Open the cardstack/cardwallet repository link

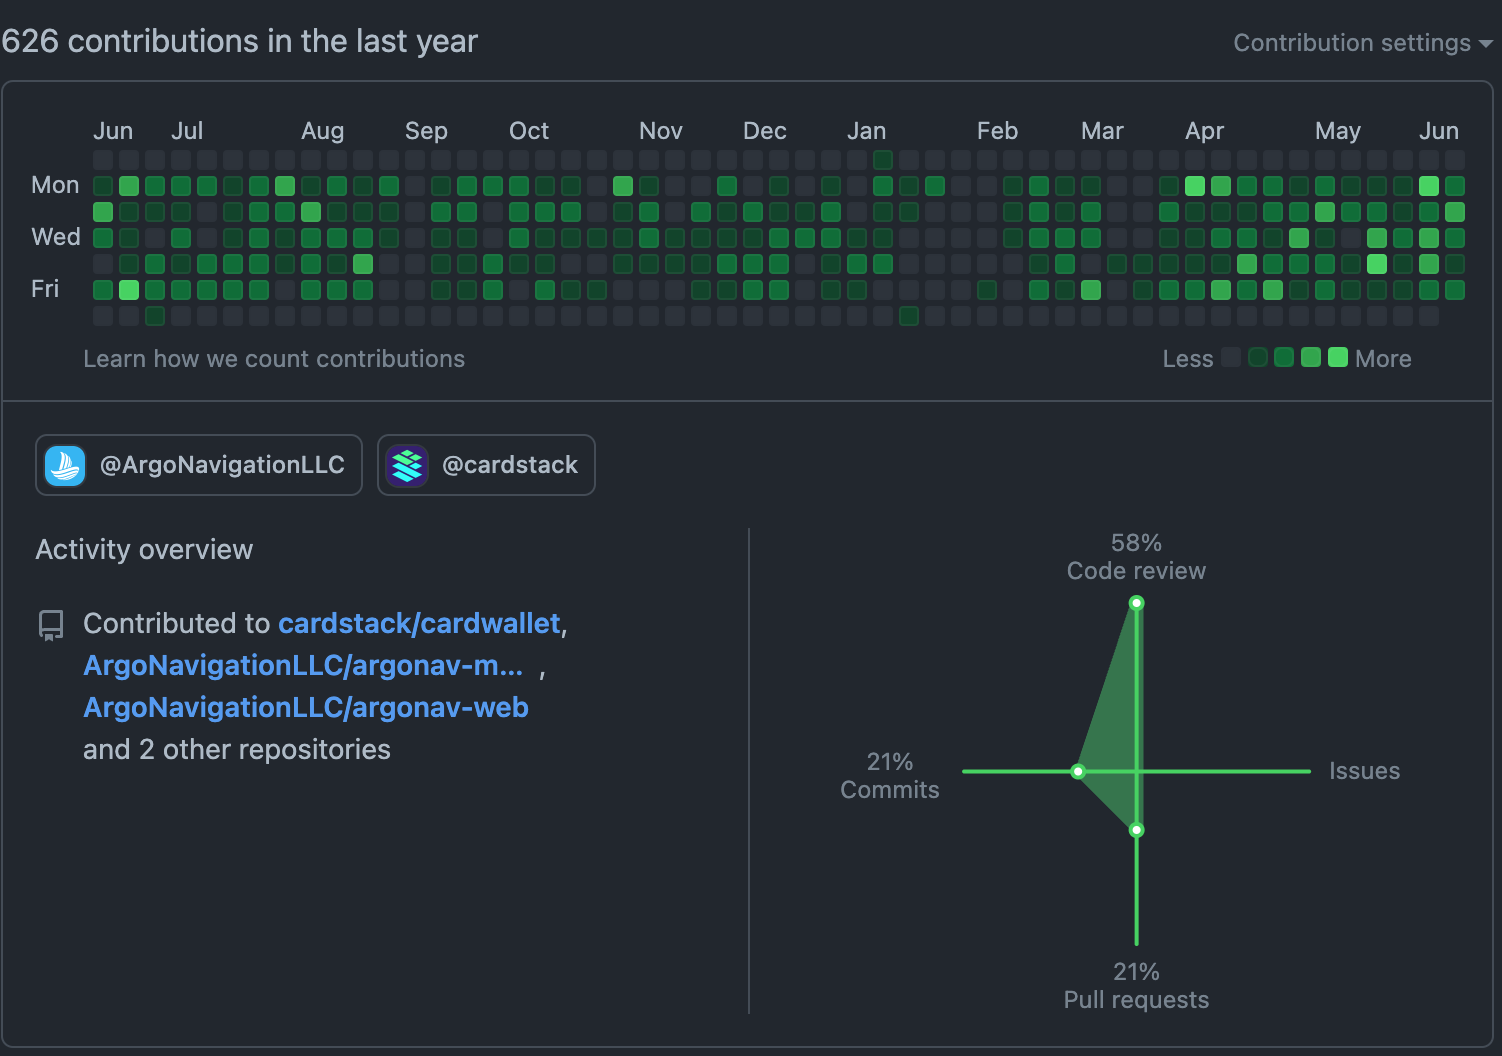[x=419, y=623]
